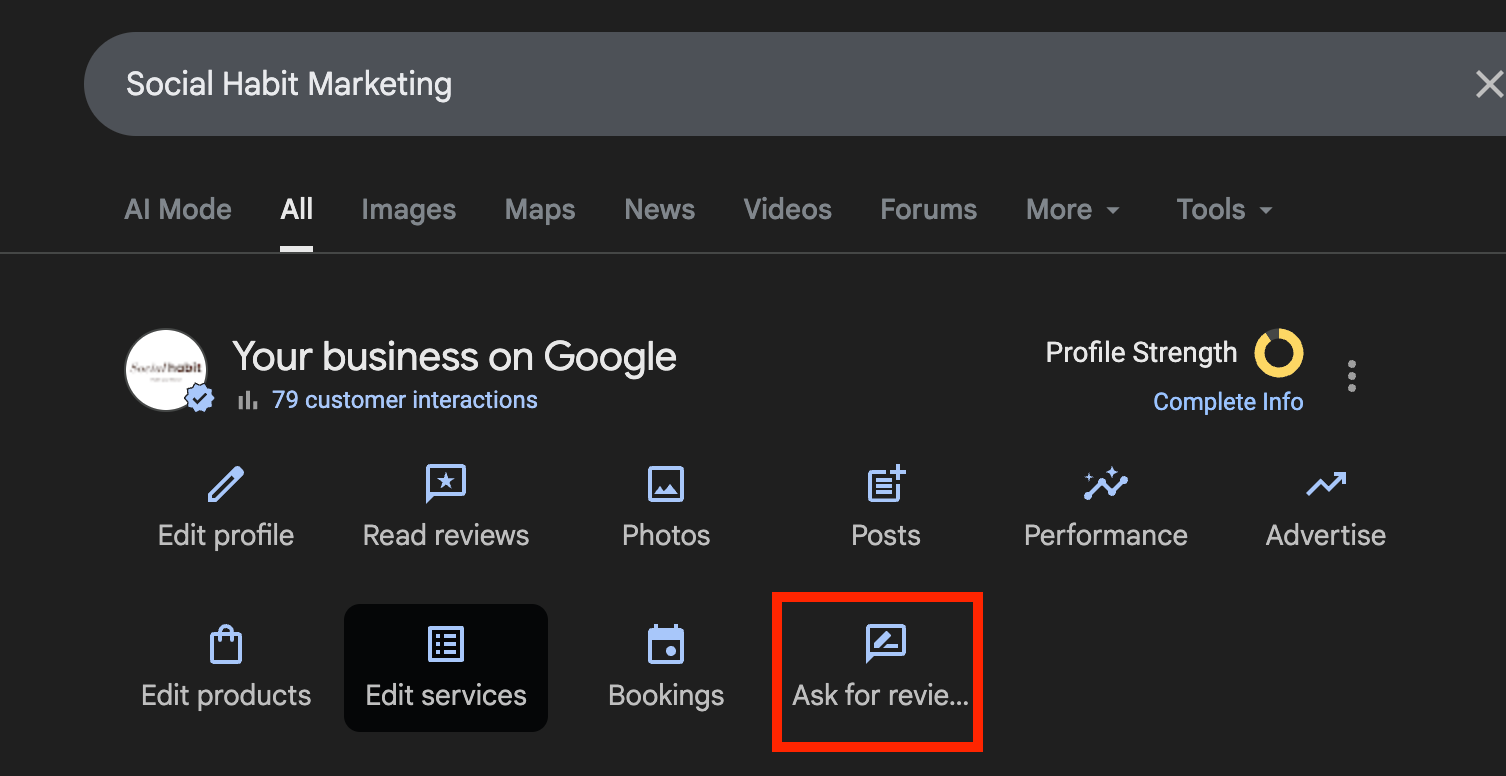Open the Photos image icon
The width and height of the screenshot is (1506, 776).
666,485
